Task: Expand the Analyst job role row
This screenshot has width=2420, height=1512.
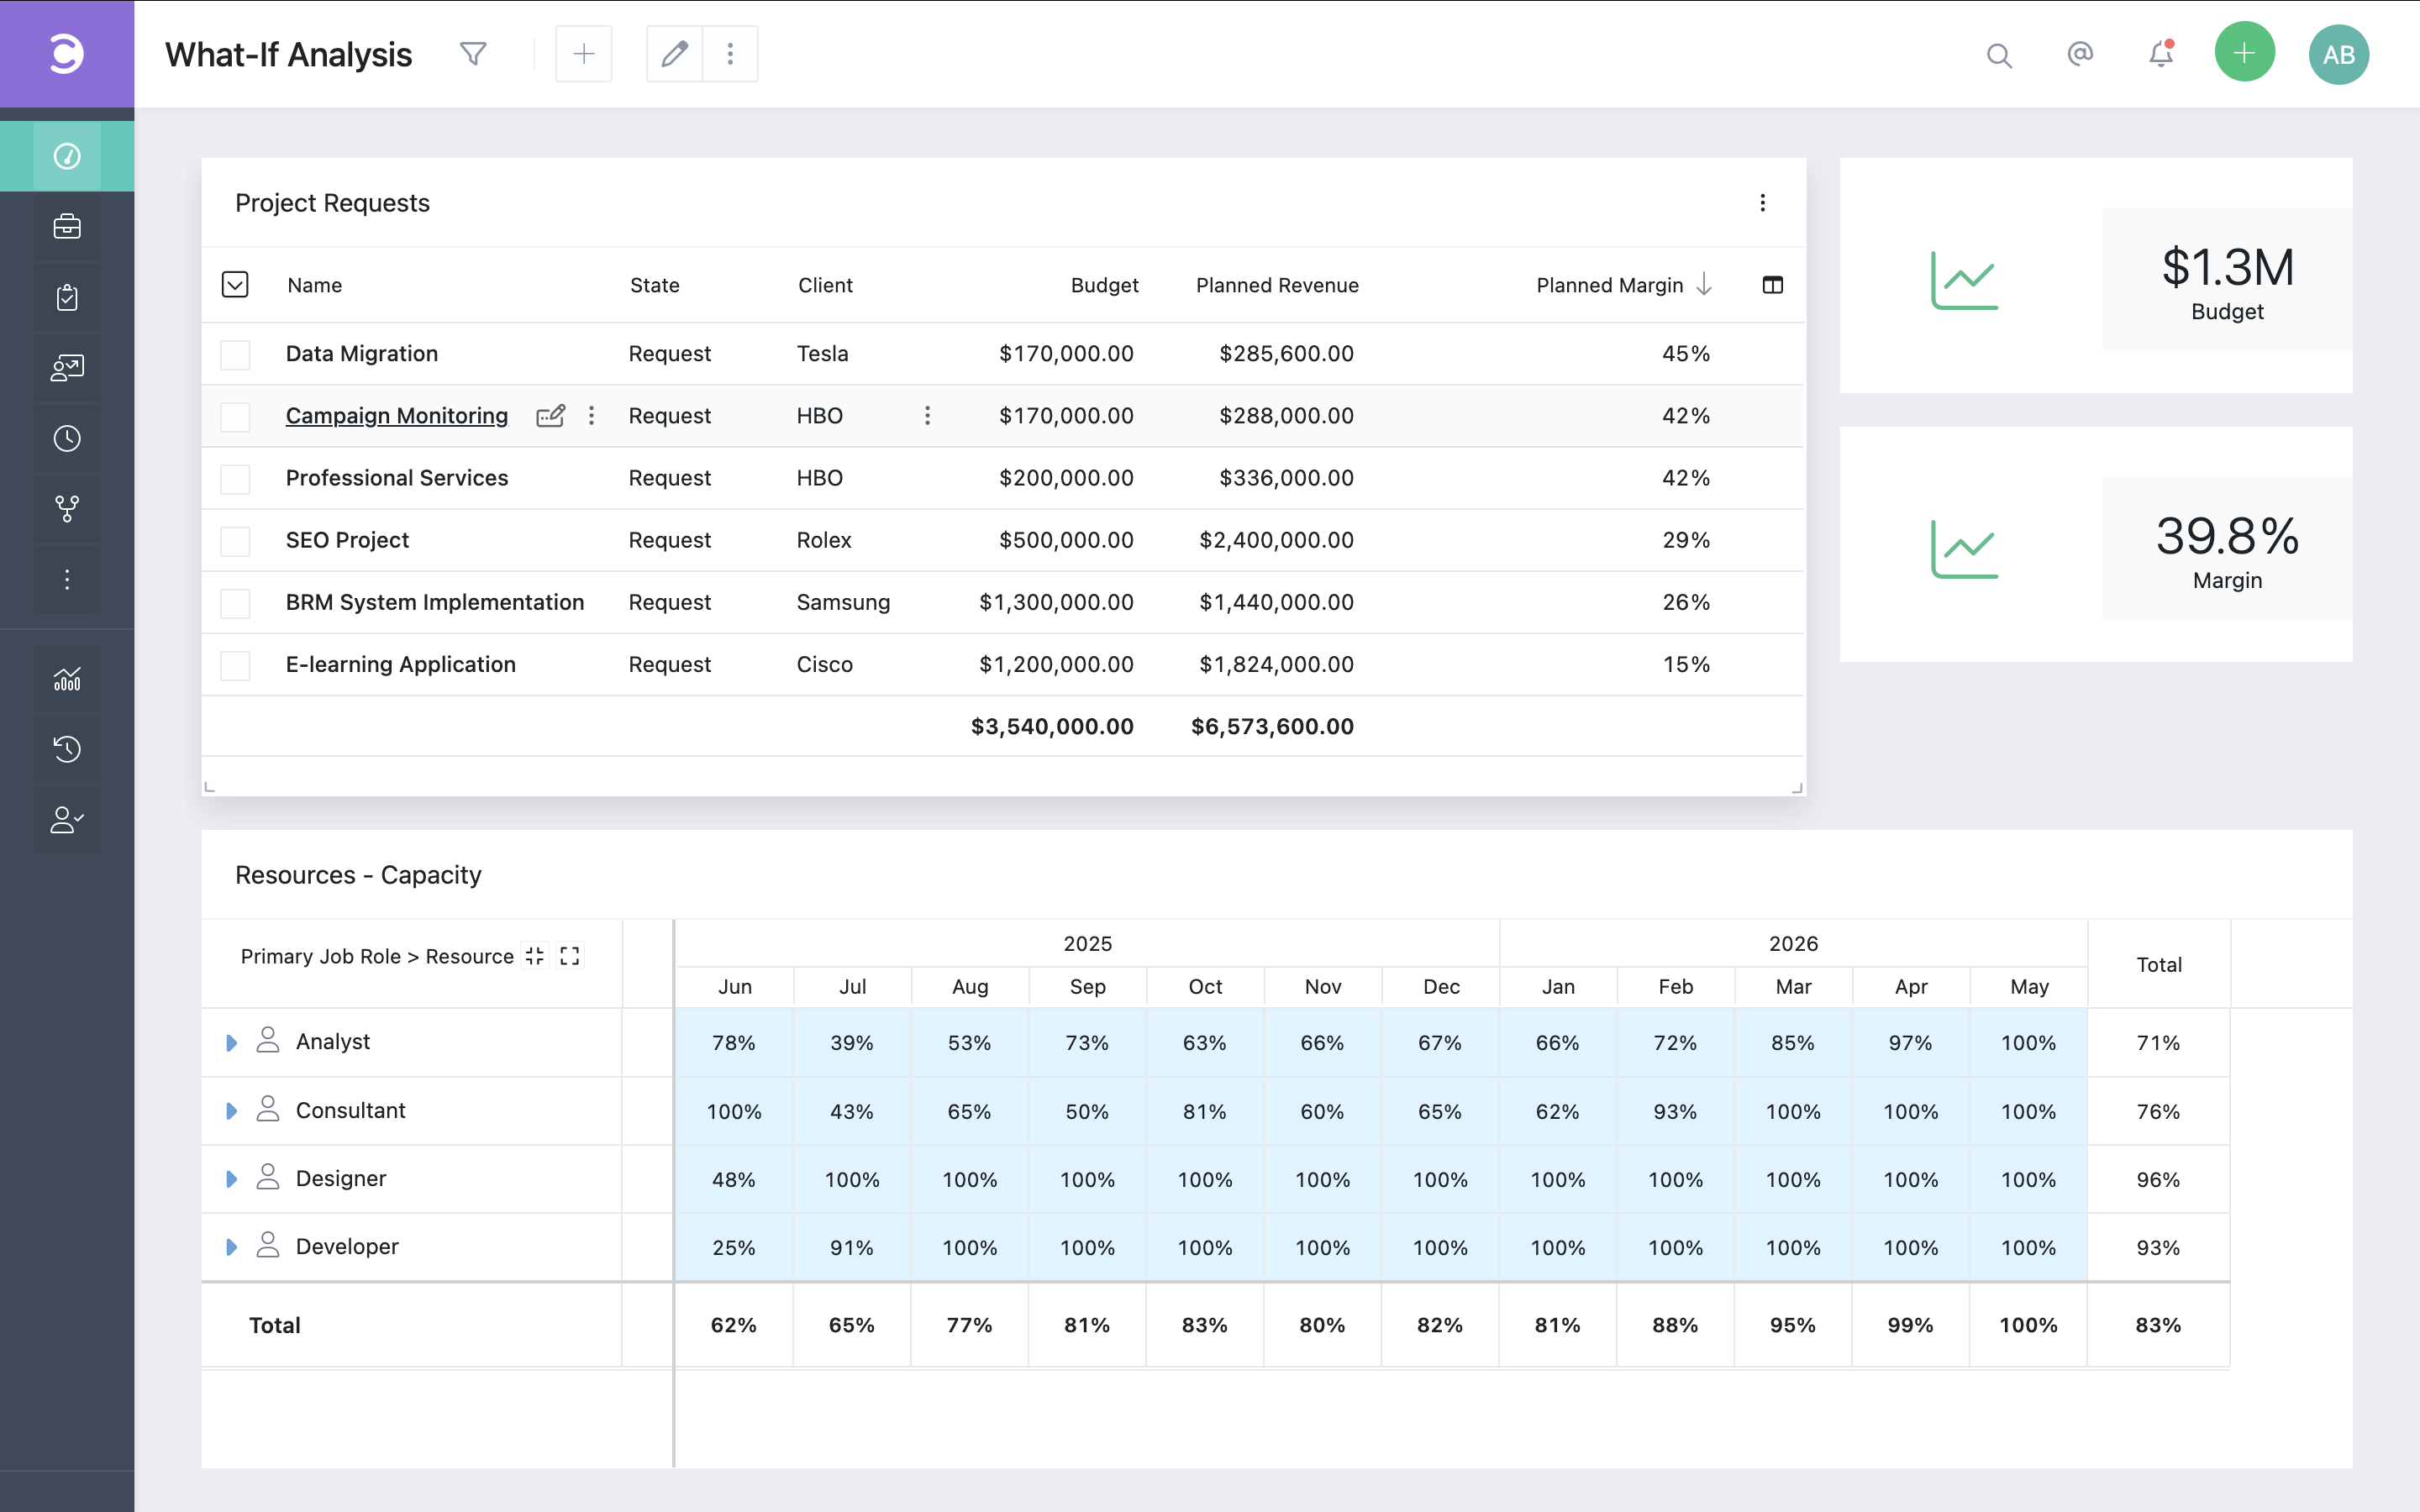Action: [231, 1043]
